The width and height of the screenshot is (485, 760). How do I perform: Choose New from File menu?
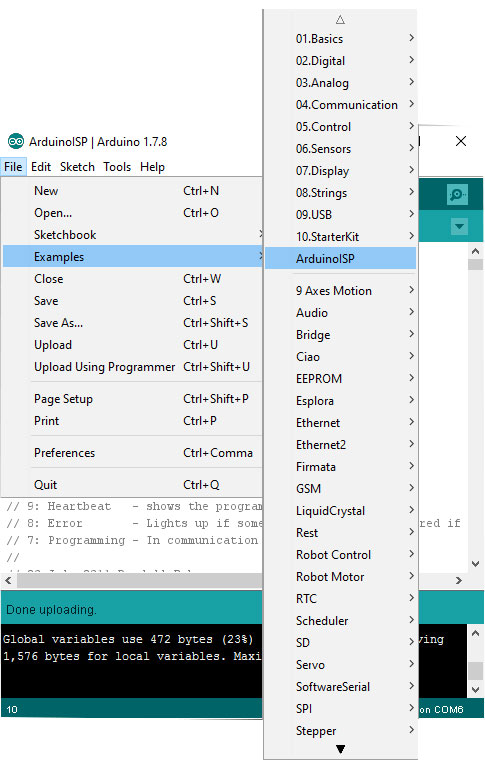tap(133, 191)
